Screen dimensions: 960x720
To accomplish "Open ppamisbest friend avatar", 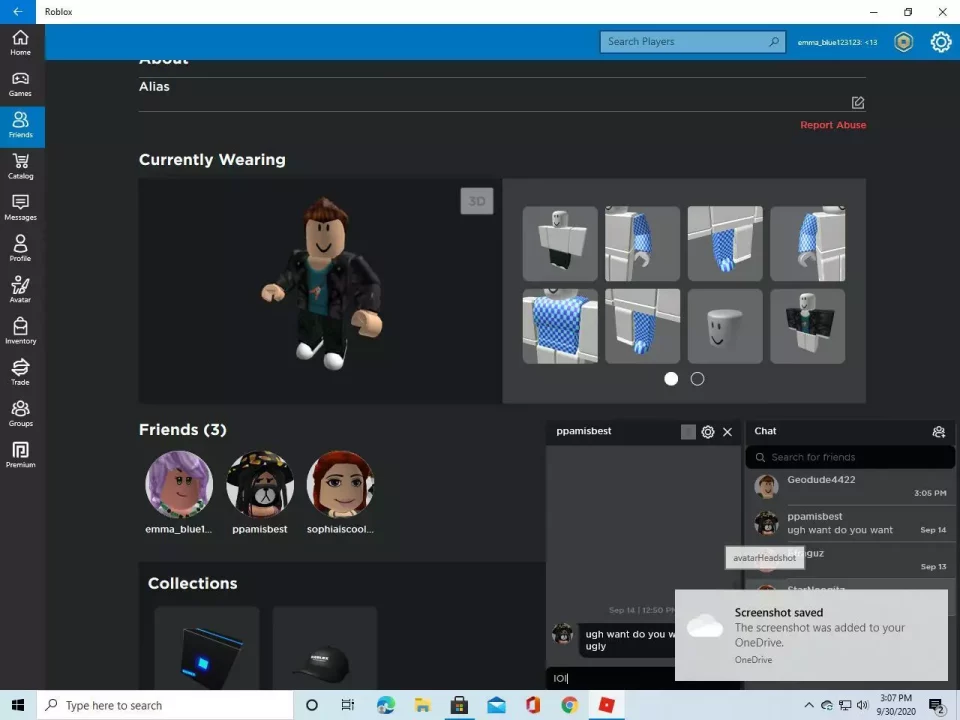I will coord(260,484).
